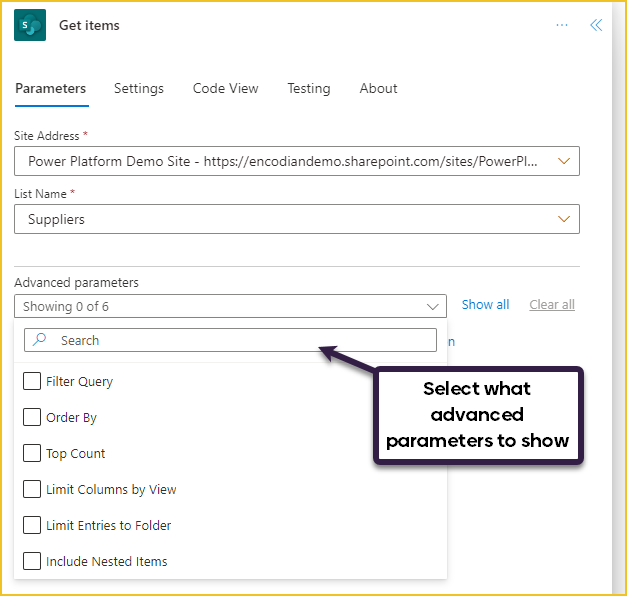Go to the Testing tab
Viewport: 627px width, 596px height.
tap(309, 88)
